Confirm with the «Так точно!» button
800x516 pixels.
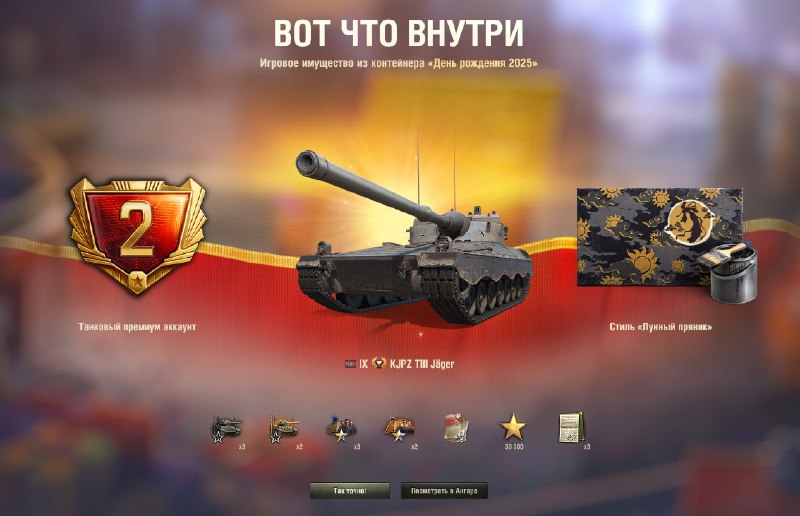(349, 491)
